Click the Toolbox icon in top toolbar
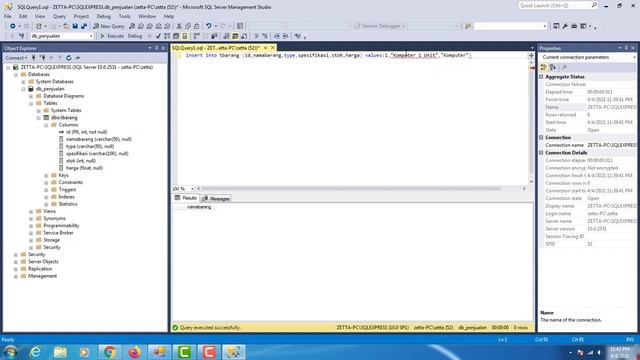The image size is (640, 360). [x=574, y=26]
